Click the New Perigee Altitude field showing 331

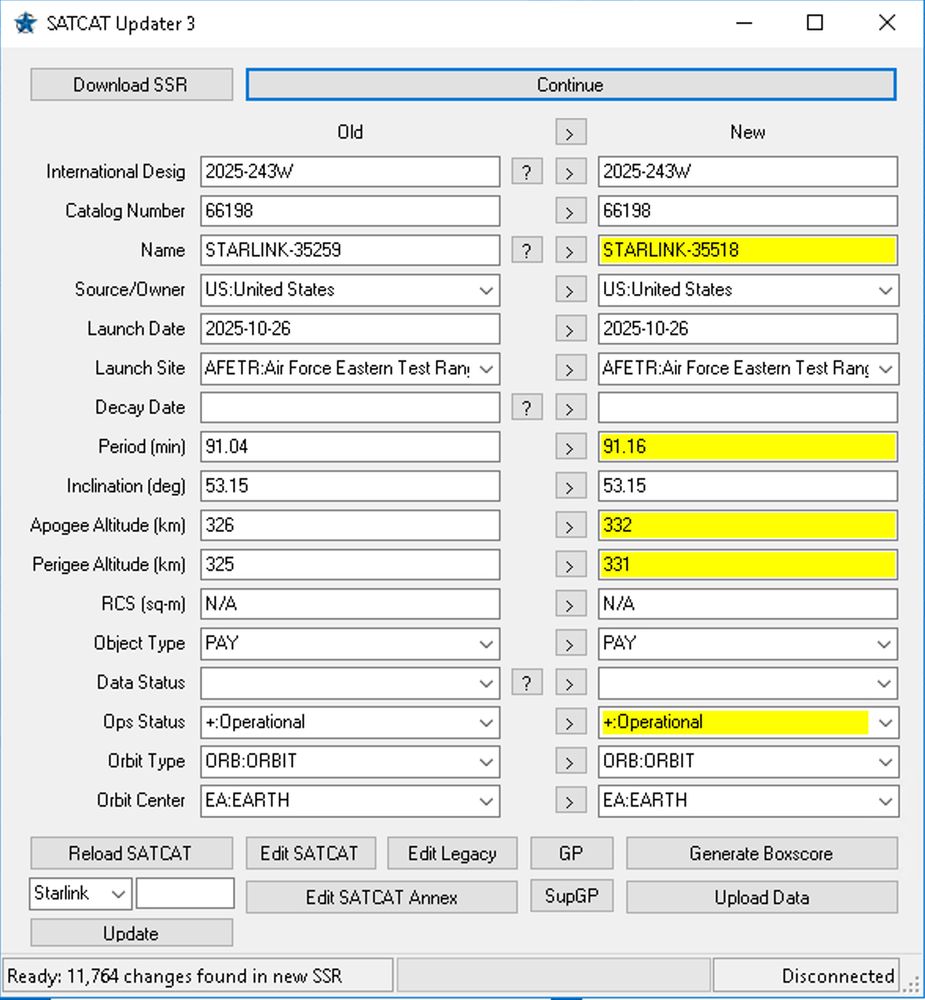click(748, 565)
